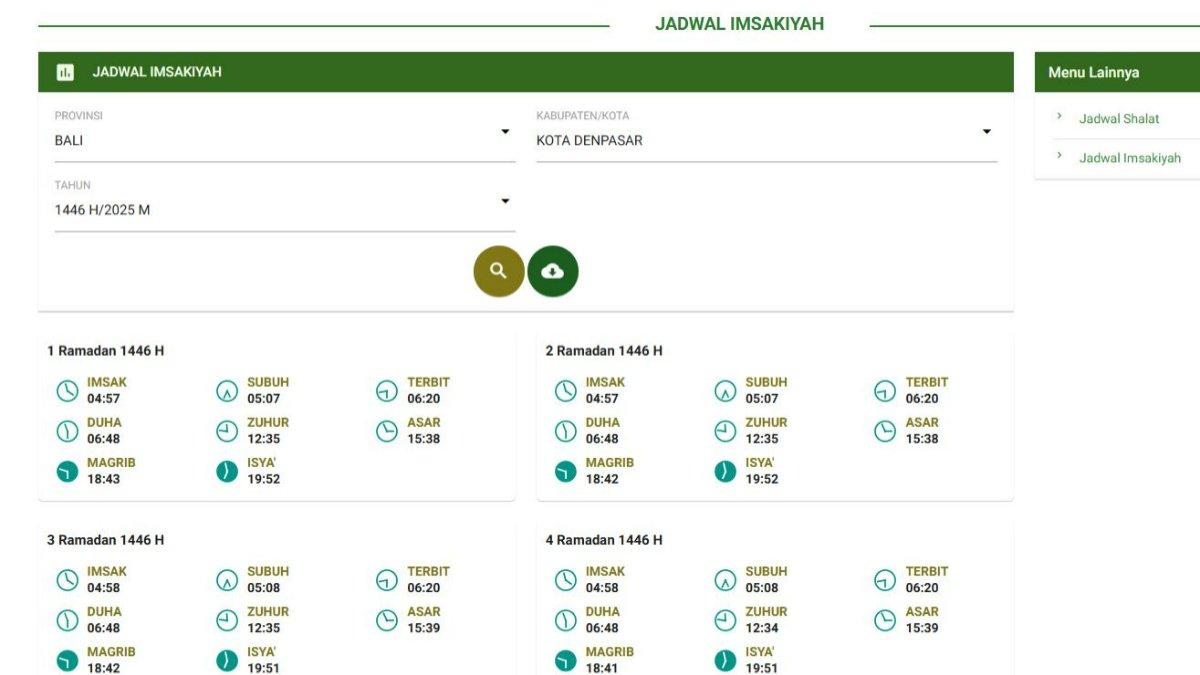Image resolution: width=1200 pixels, height=675 pixels.
Task: Select the 1 Ramadan 1446 H card title
Action: point(105,351)
